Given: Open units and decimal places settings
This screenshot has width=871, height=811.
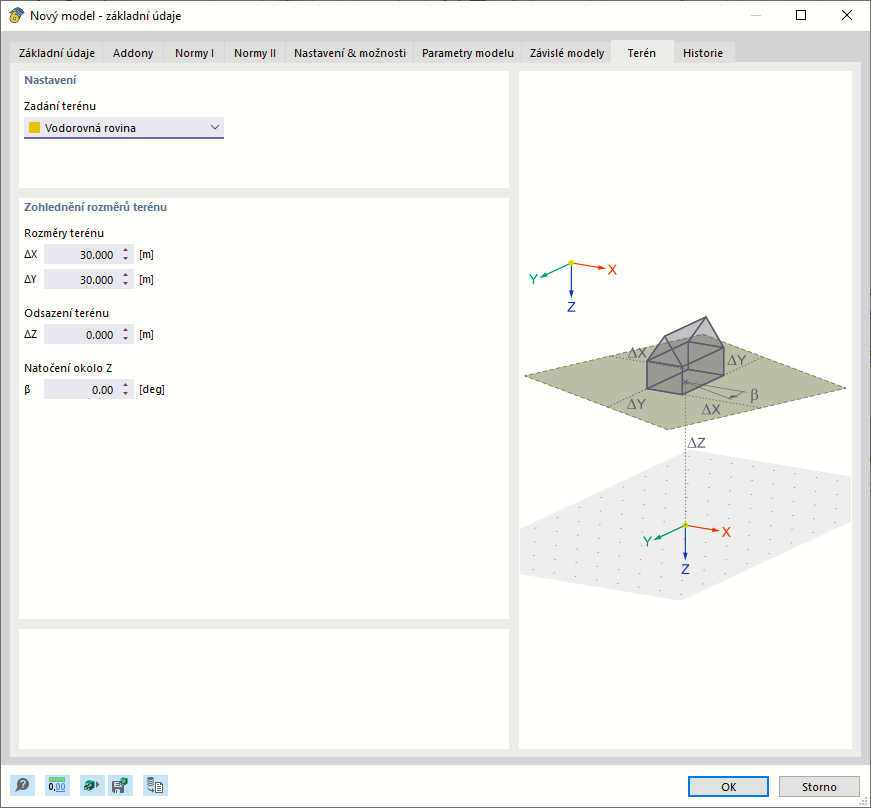Looking at the screenshot, I should tap(57, 785).
